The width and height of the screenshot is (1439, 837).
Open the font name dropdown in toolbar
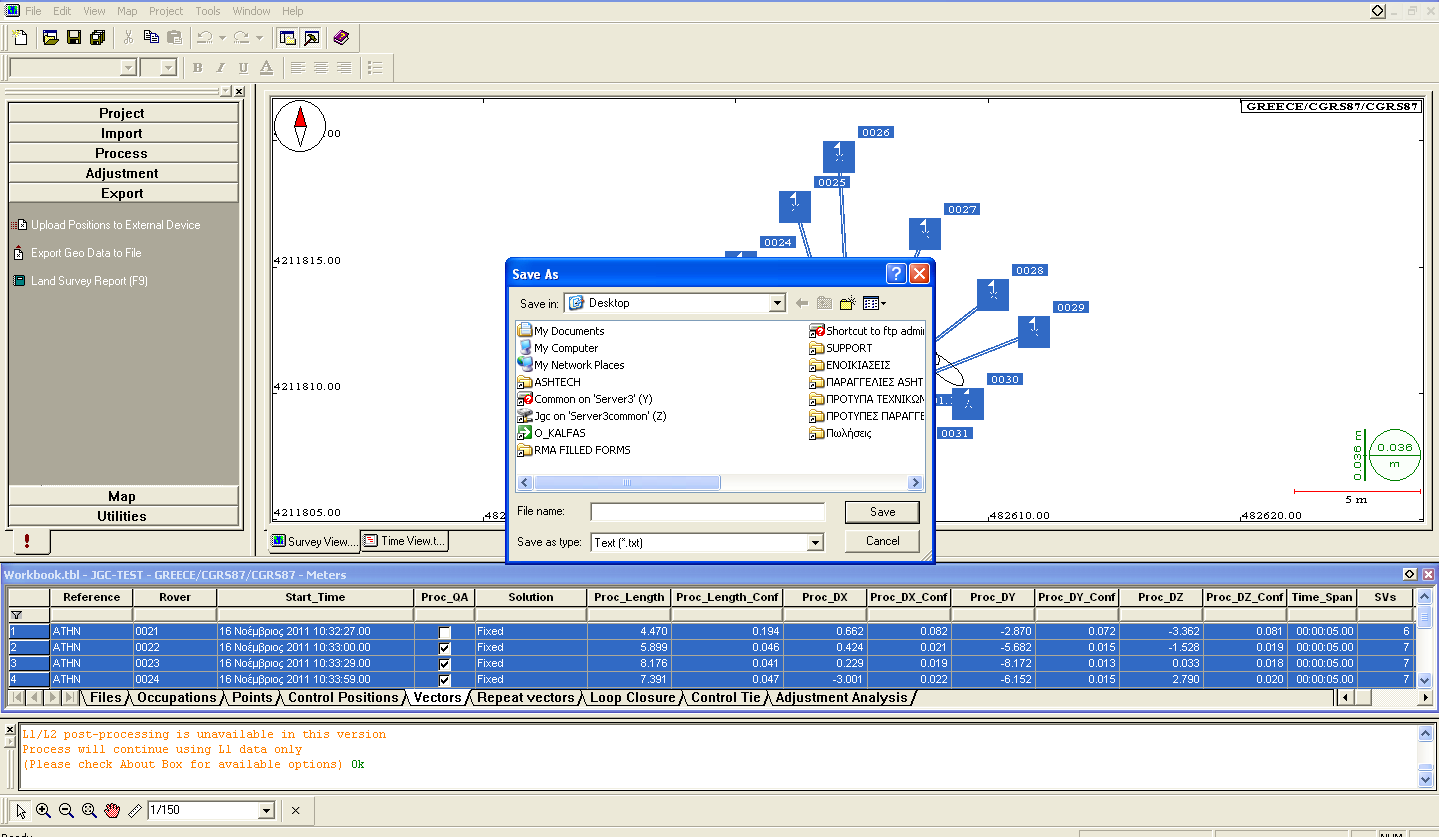pos(128,68)
